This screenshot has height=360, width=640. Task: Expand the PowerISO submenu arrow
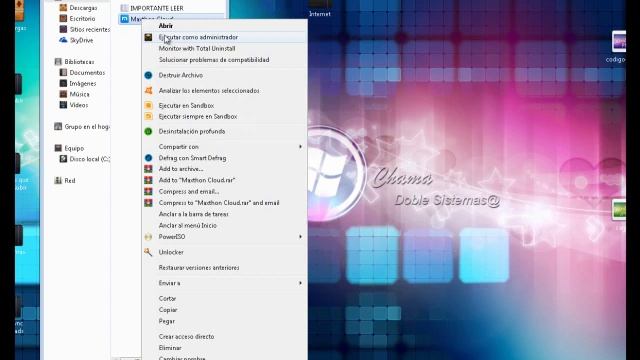coord(300,237)
